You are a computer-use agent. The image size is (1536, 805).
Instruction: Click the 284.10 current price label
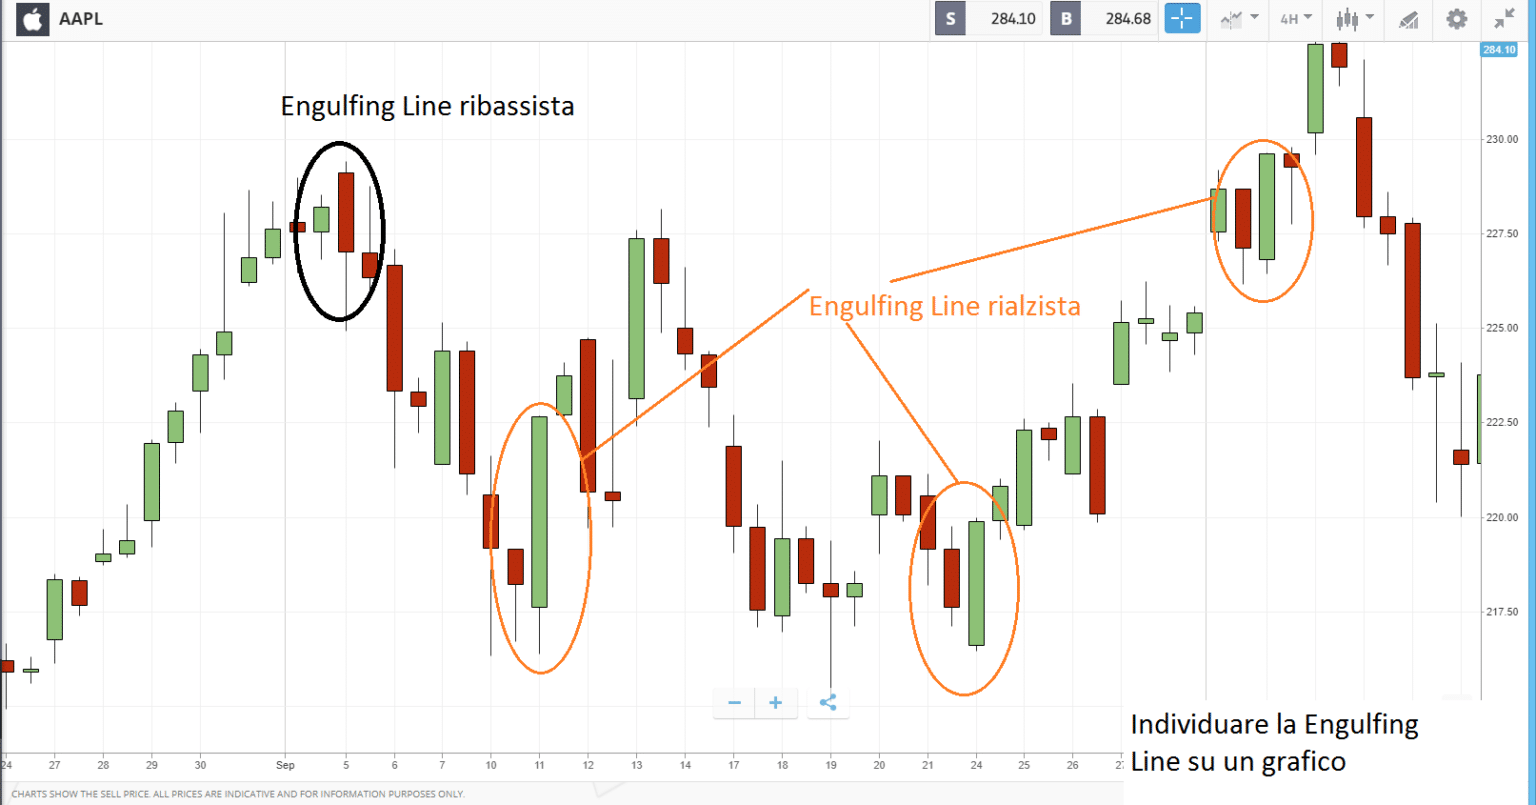(x=1499, y=50)
